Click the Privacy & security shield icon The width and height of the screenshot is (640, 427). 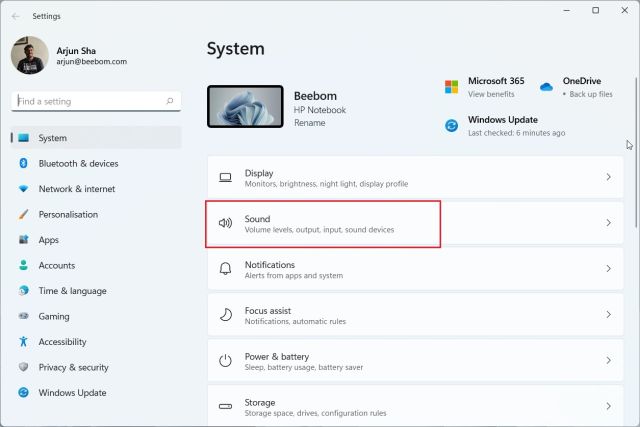point(23,367)
